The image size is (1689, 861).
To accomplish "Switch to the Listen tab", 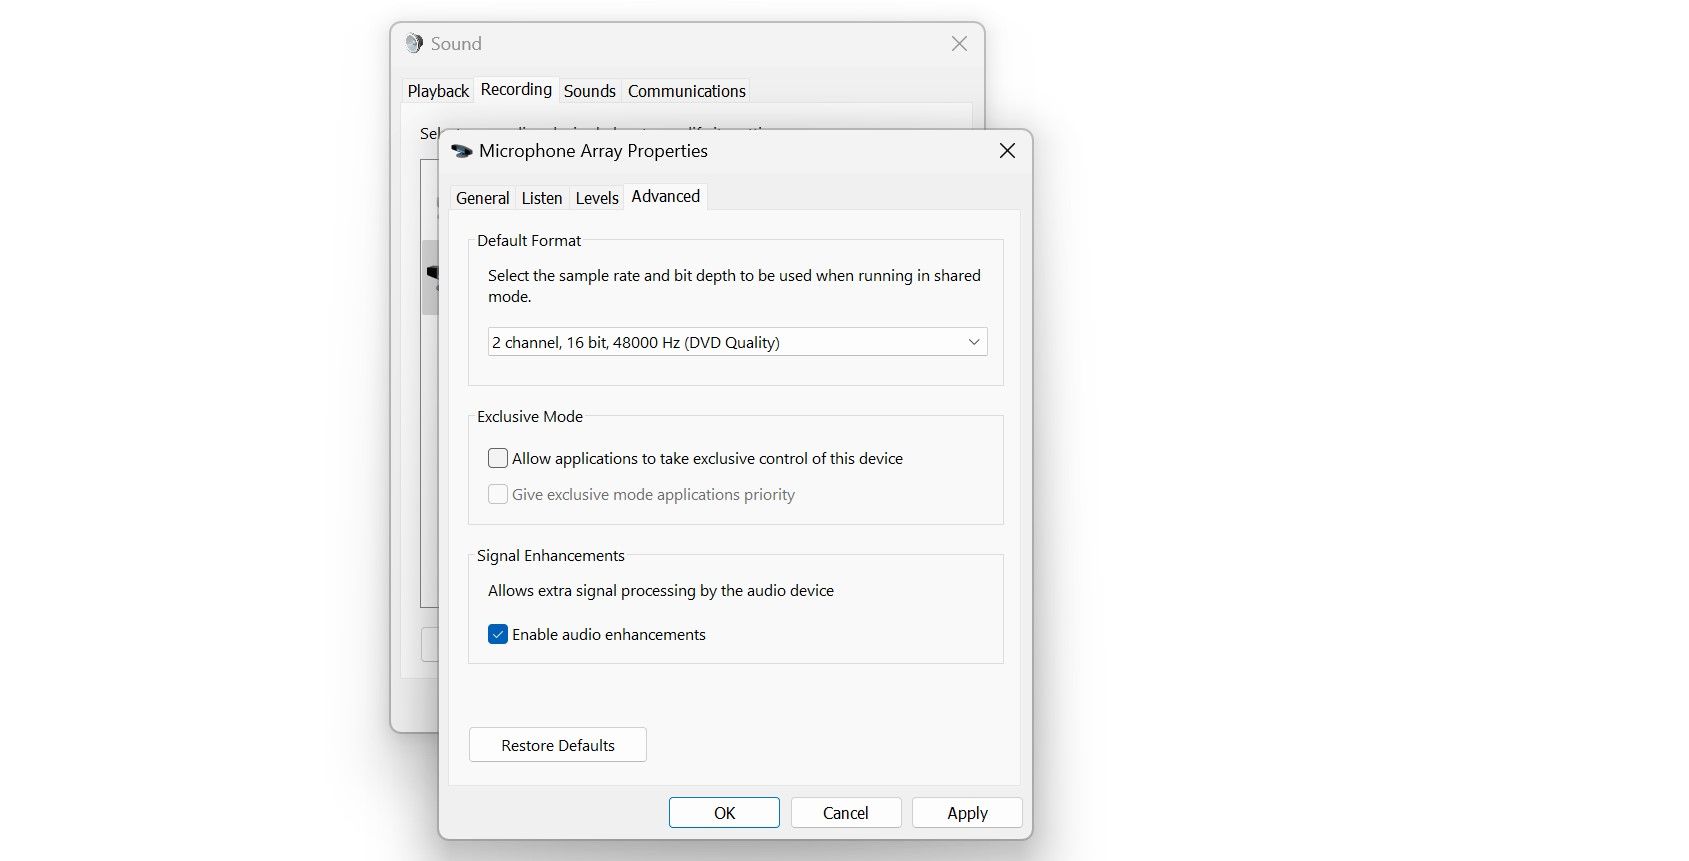I will click(541, 198).
